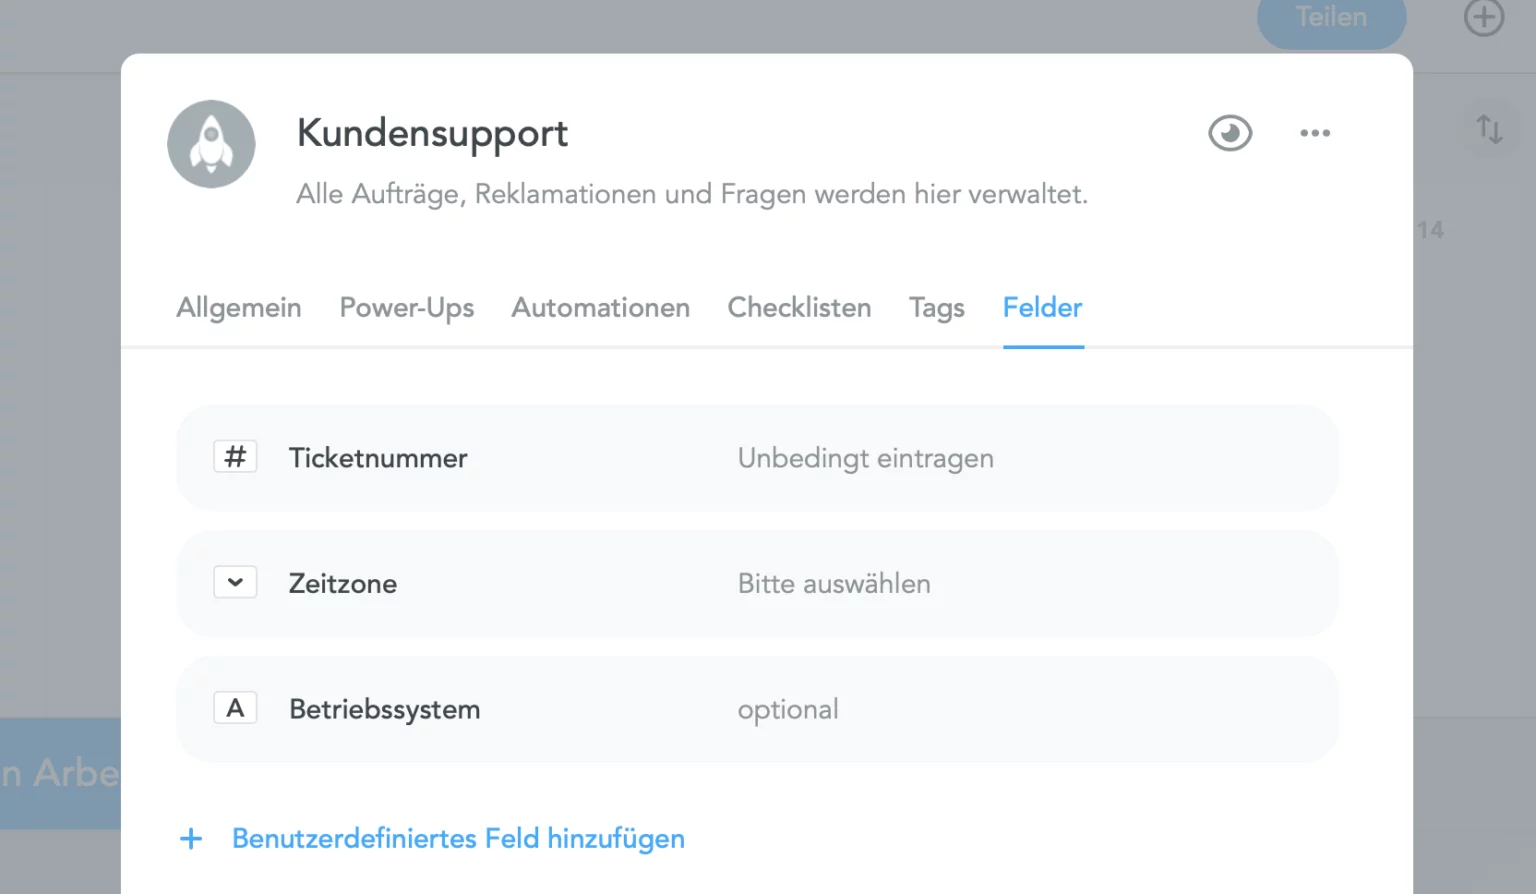Screen dimensions: 1536x894
Task: Open the Zeitzone field with Bitte auswählen
Action: pyautogui.click(x=757, y=583)
